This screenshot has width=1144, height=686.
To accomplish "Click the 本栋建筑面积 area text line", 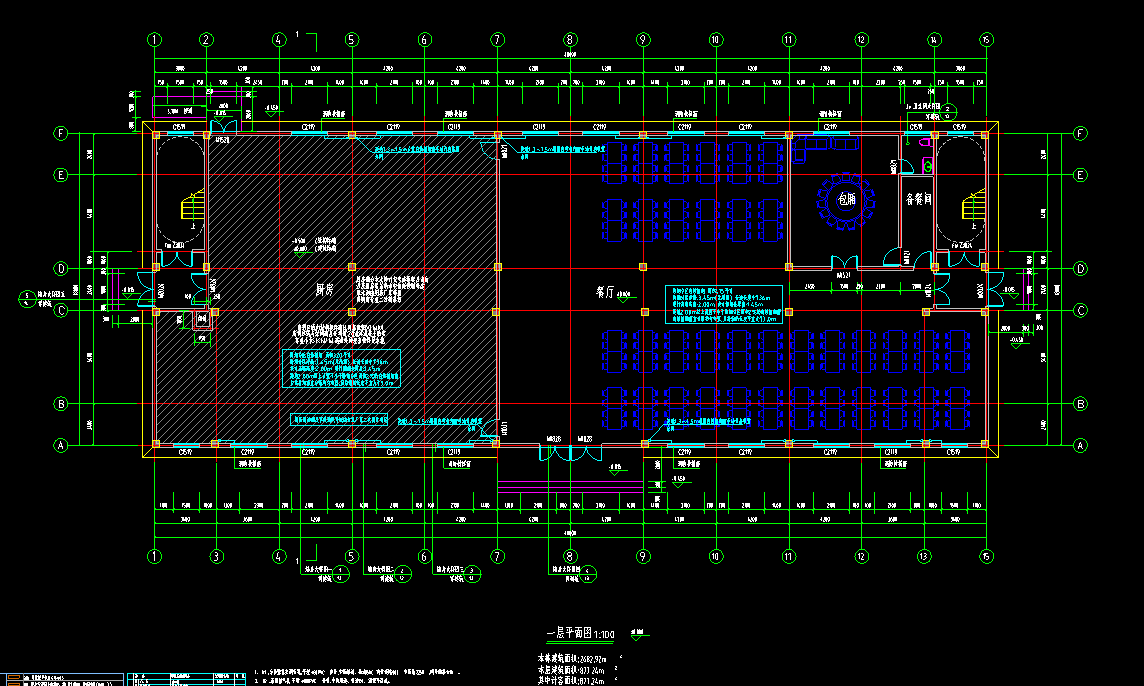I will pyautogui.click(x=573, y=658).
